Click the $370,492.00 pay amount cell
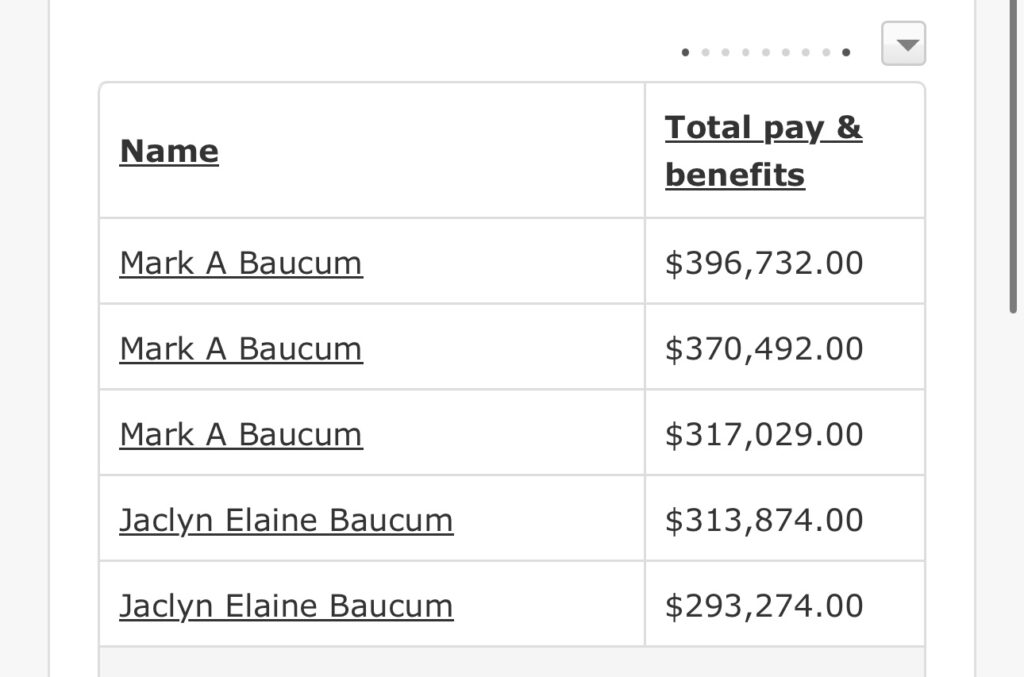This screenshot has height=677, width=1024. [x=764, y=349]
